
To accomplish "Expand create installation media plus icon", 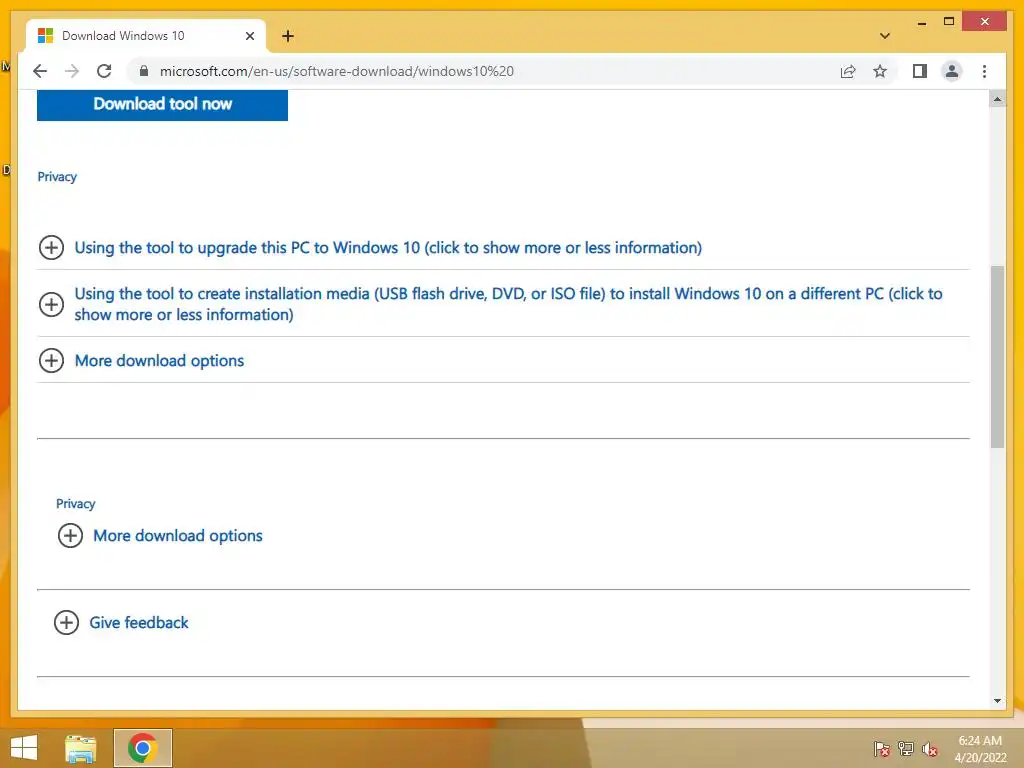I will [51, 304].
